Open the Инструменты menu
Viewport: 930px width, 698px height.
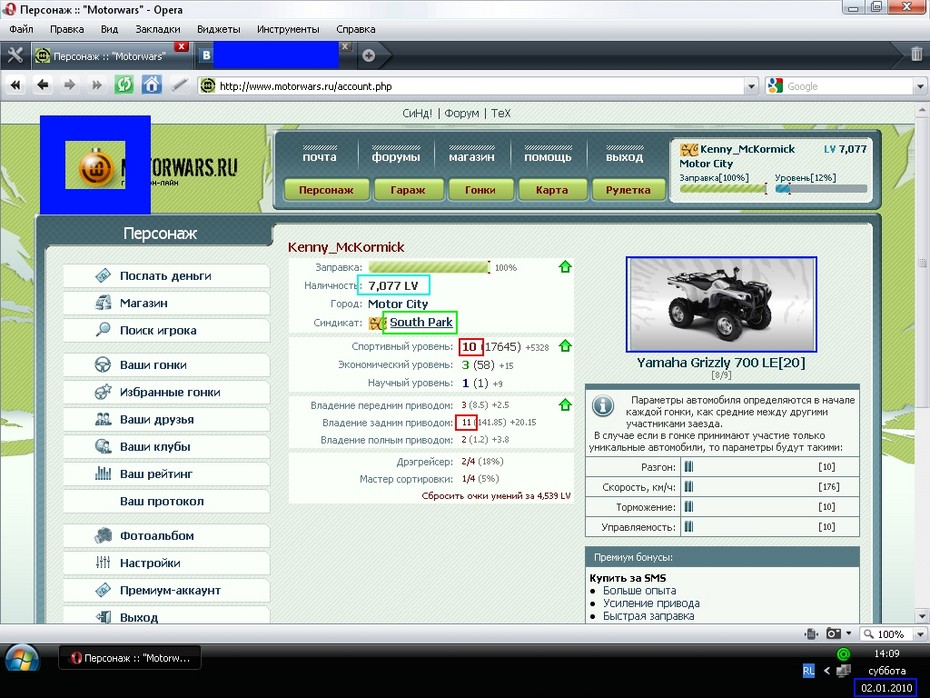(x=288, y=29)
